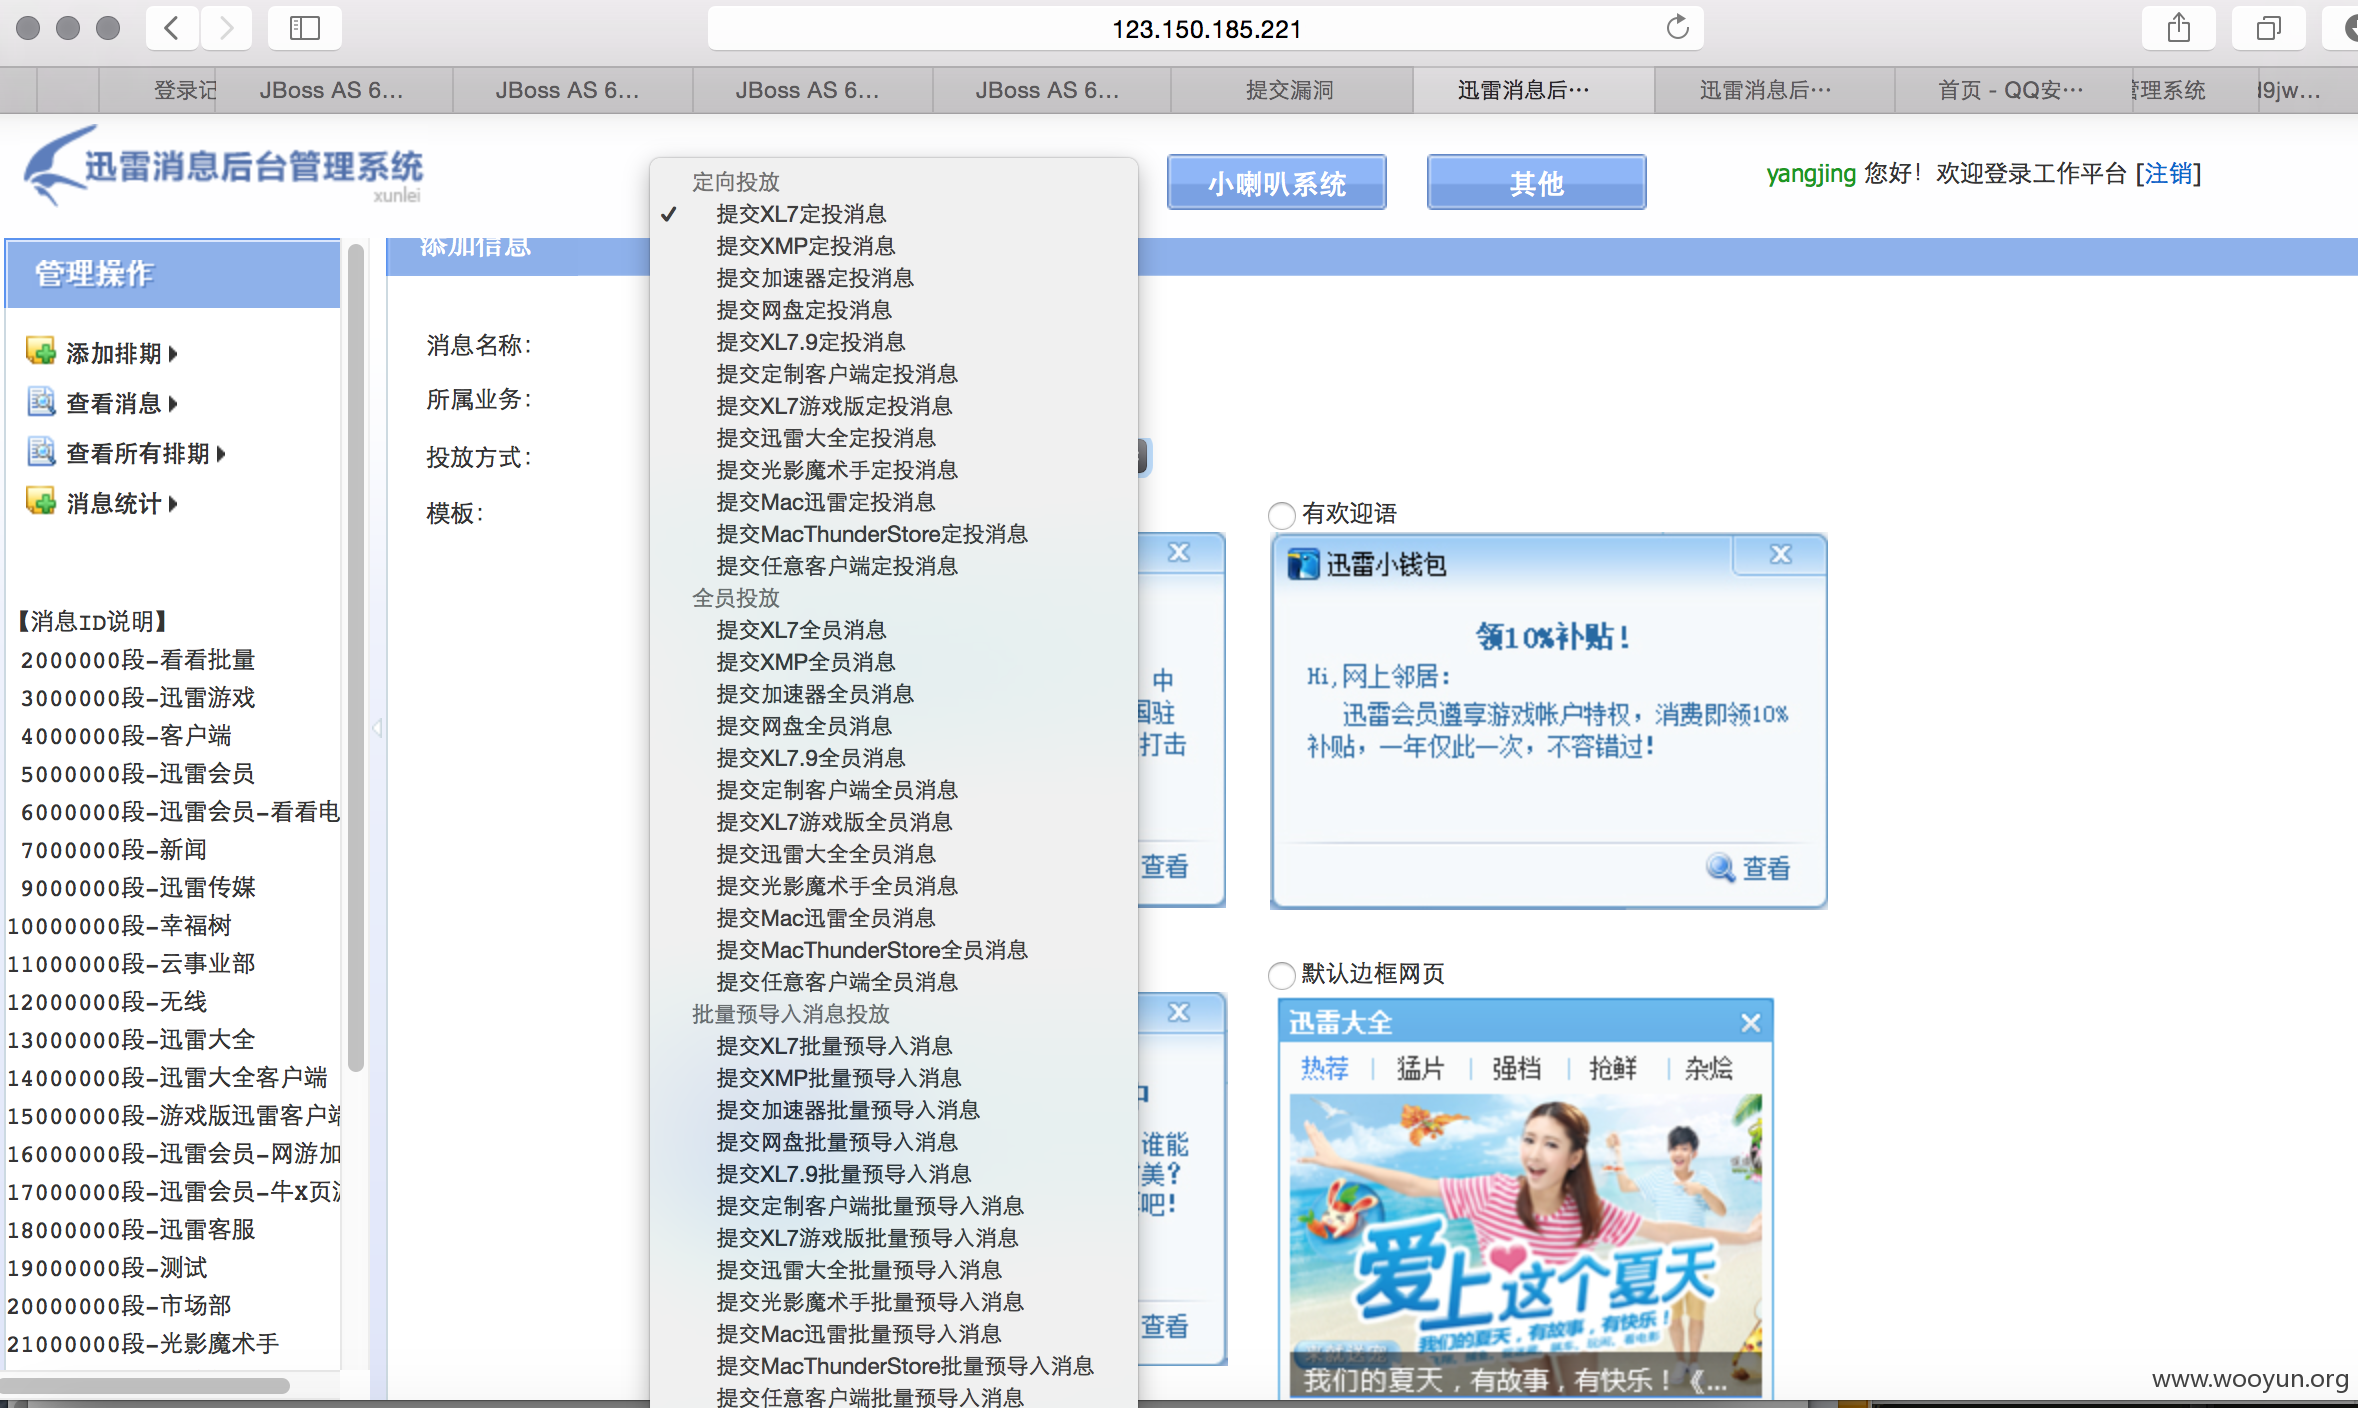Screen dimensions: 2358x1408
Task: Select 提交Mac迅雷定投消息 option
Action: pyautogui.click(x=894, y=502)
